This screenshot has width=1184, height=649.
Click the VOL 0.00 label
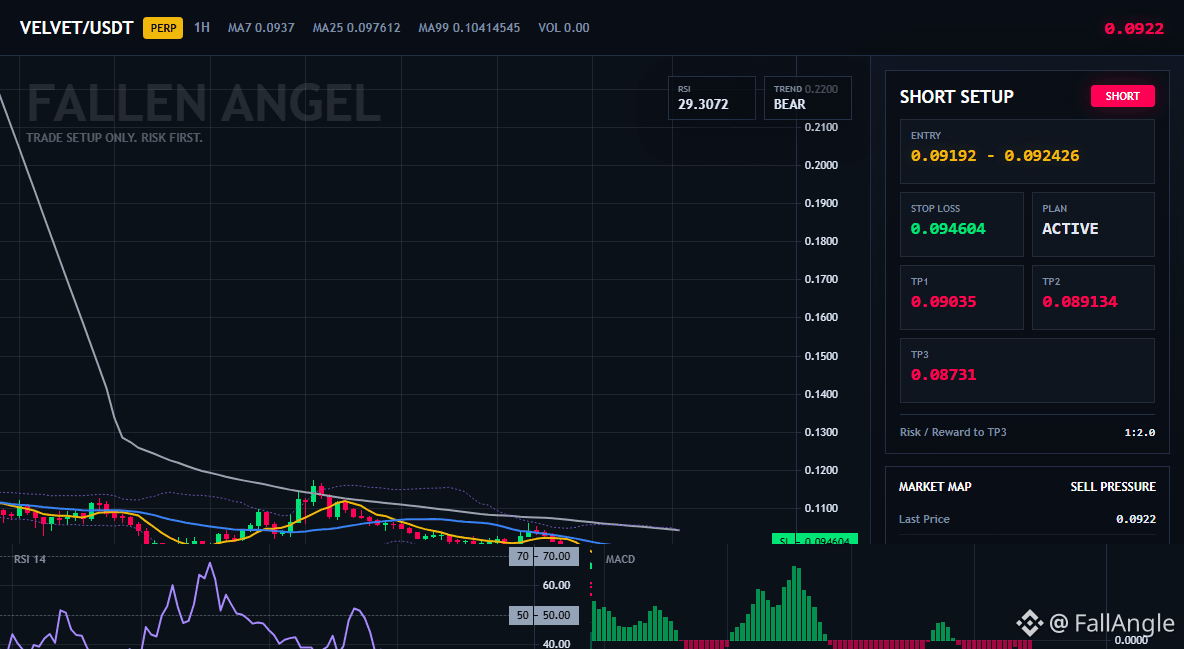[563, 27]
